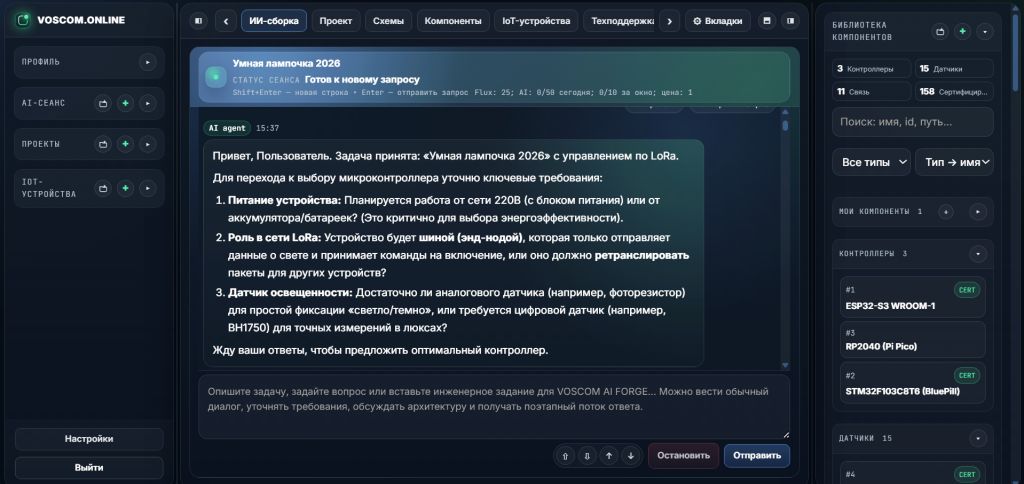Open the Все типы dropdown
The height and width of the screenshot is (484, 1024).
[x=871, y=162]
